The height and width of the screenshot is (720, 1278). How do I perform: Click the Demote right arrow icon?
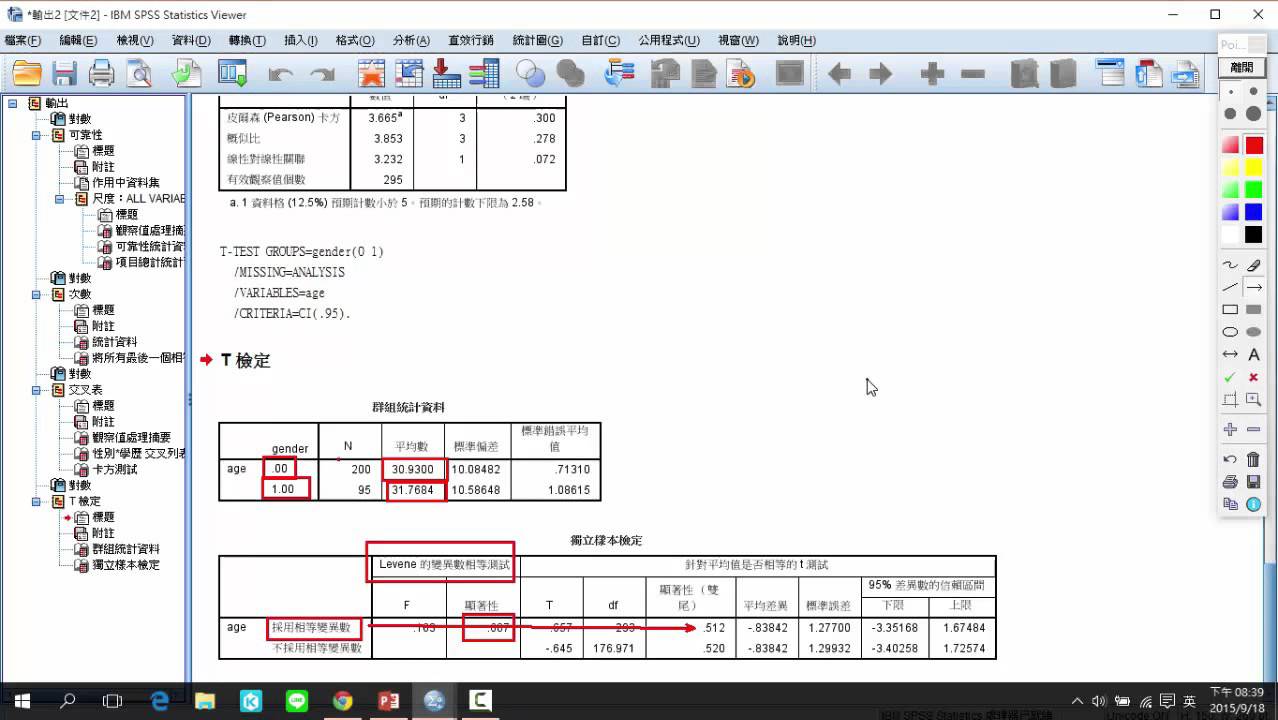pos(880,74)
